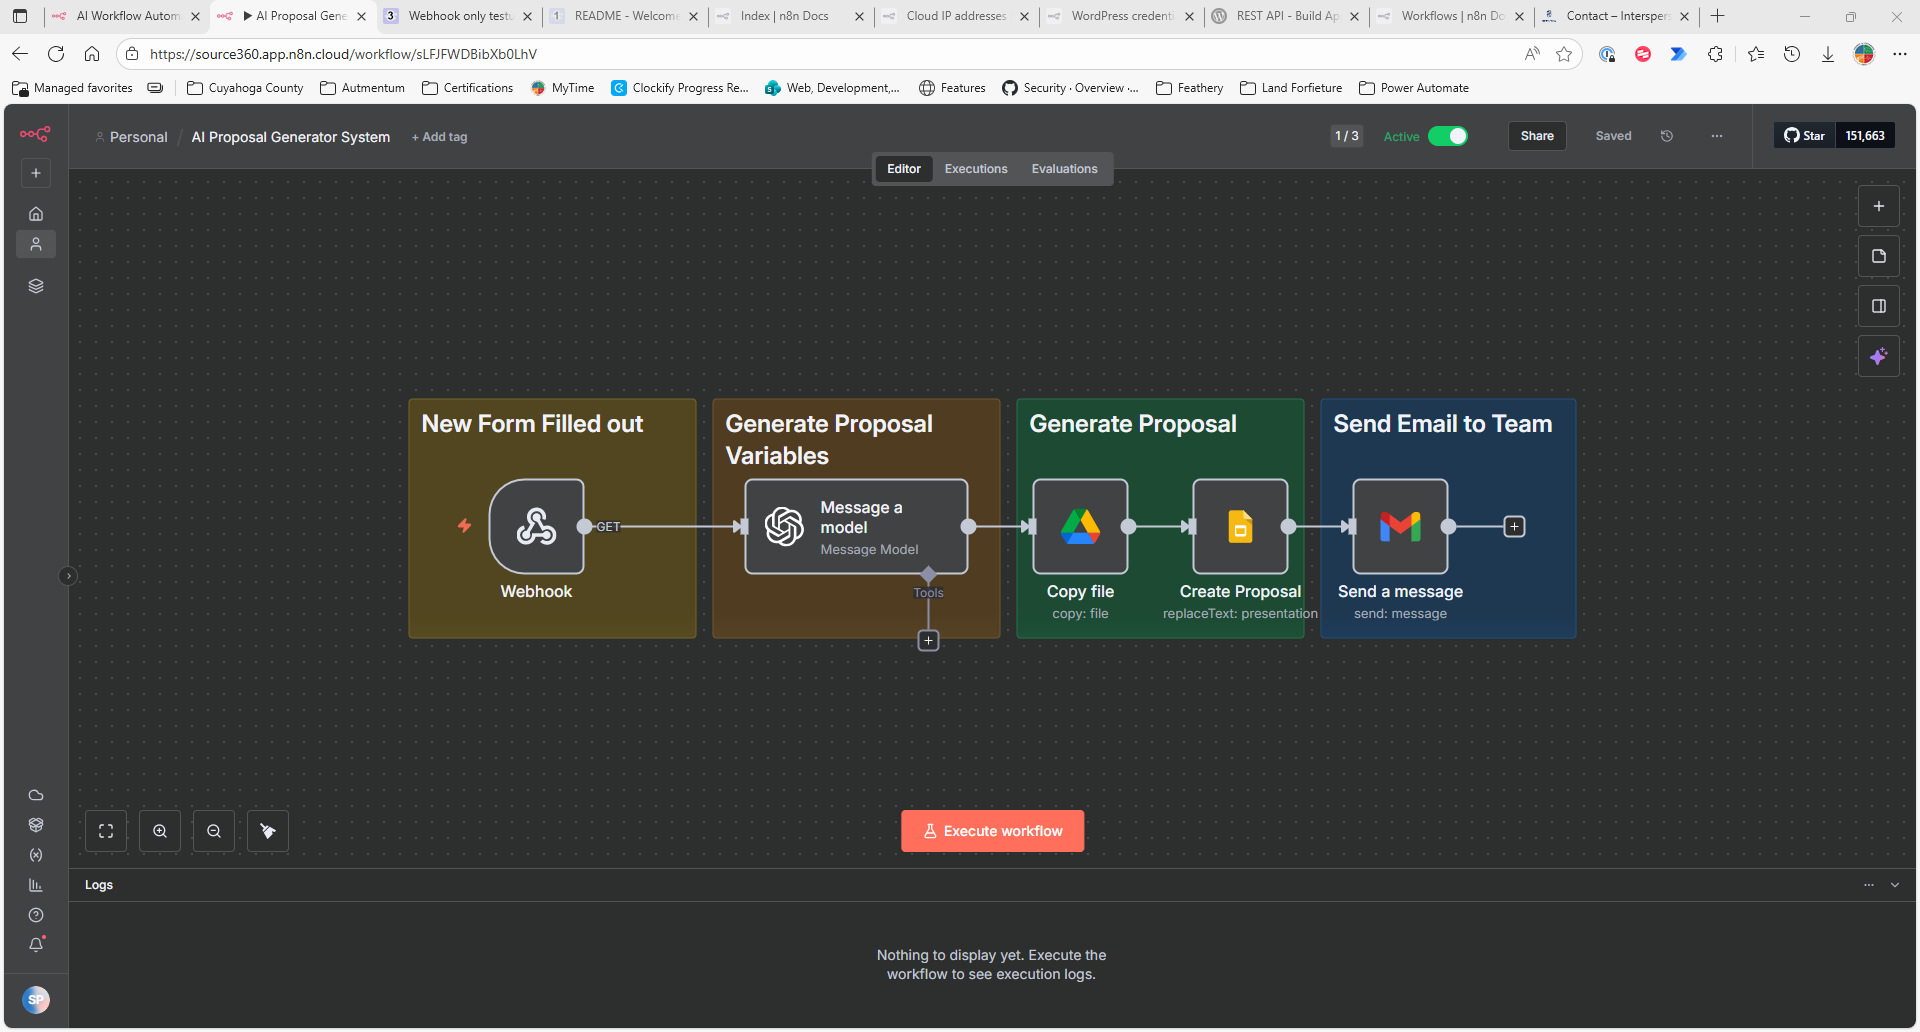The height and width of the screenshot is (1032, 1920).
Task: Open the Message a model OpenAI node
Action: tap(855, 526)
